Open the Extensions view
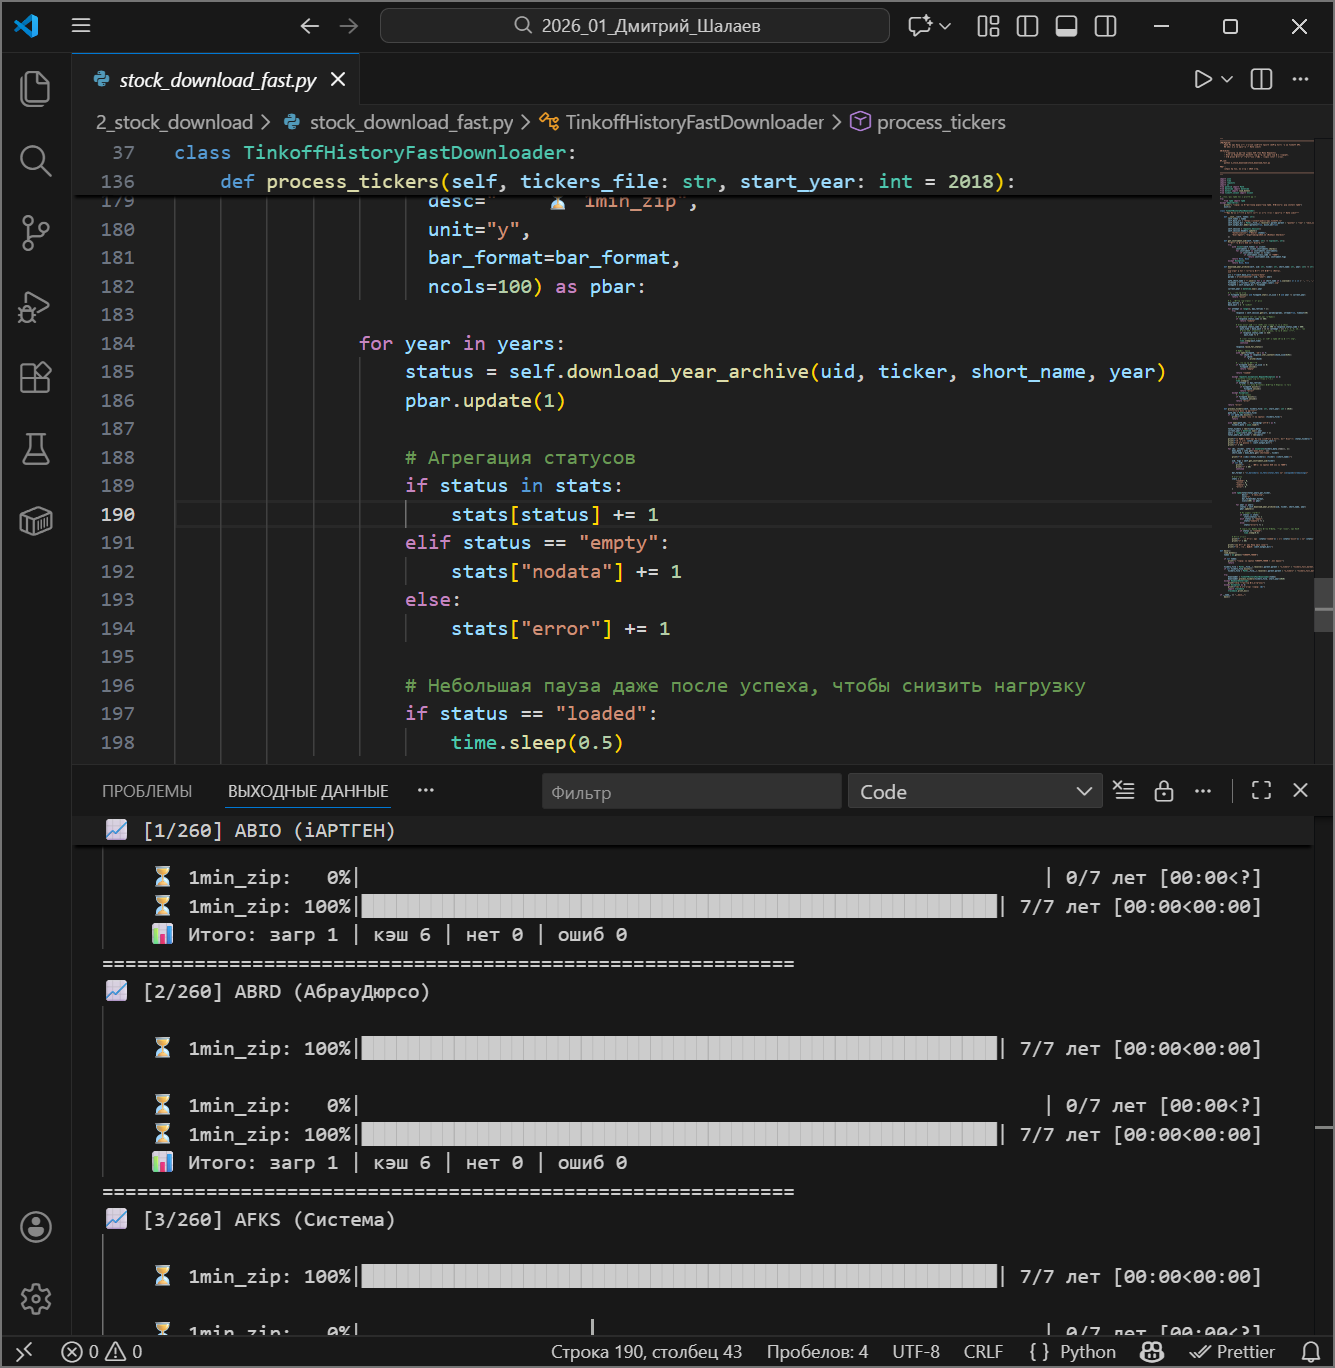 tap(36, 378)
